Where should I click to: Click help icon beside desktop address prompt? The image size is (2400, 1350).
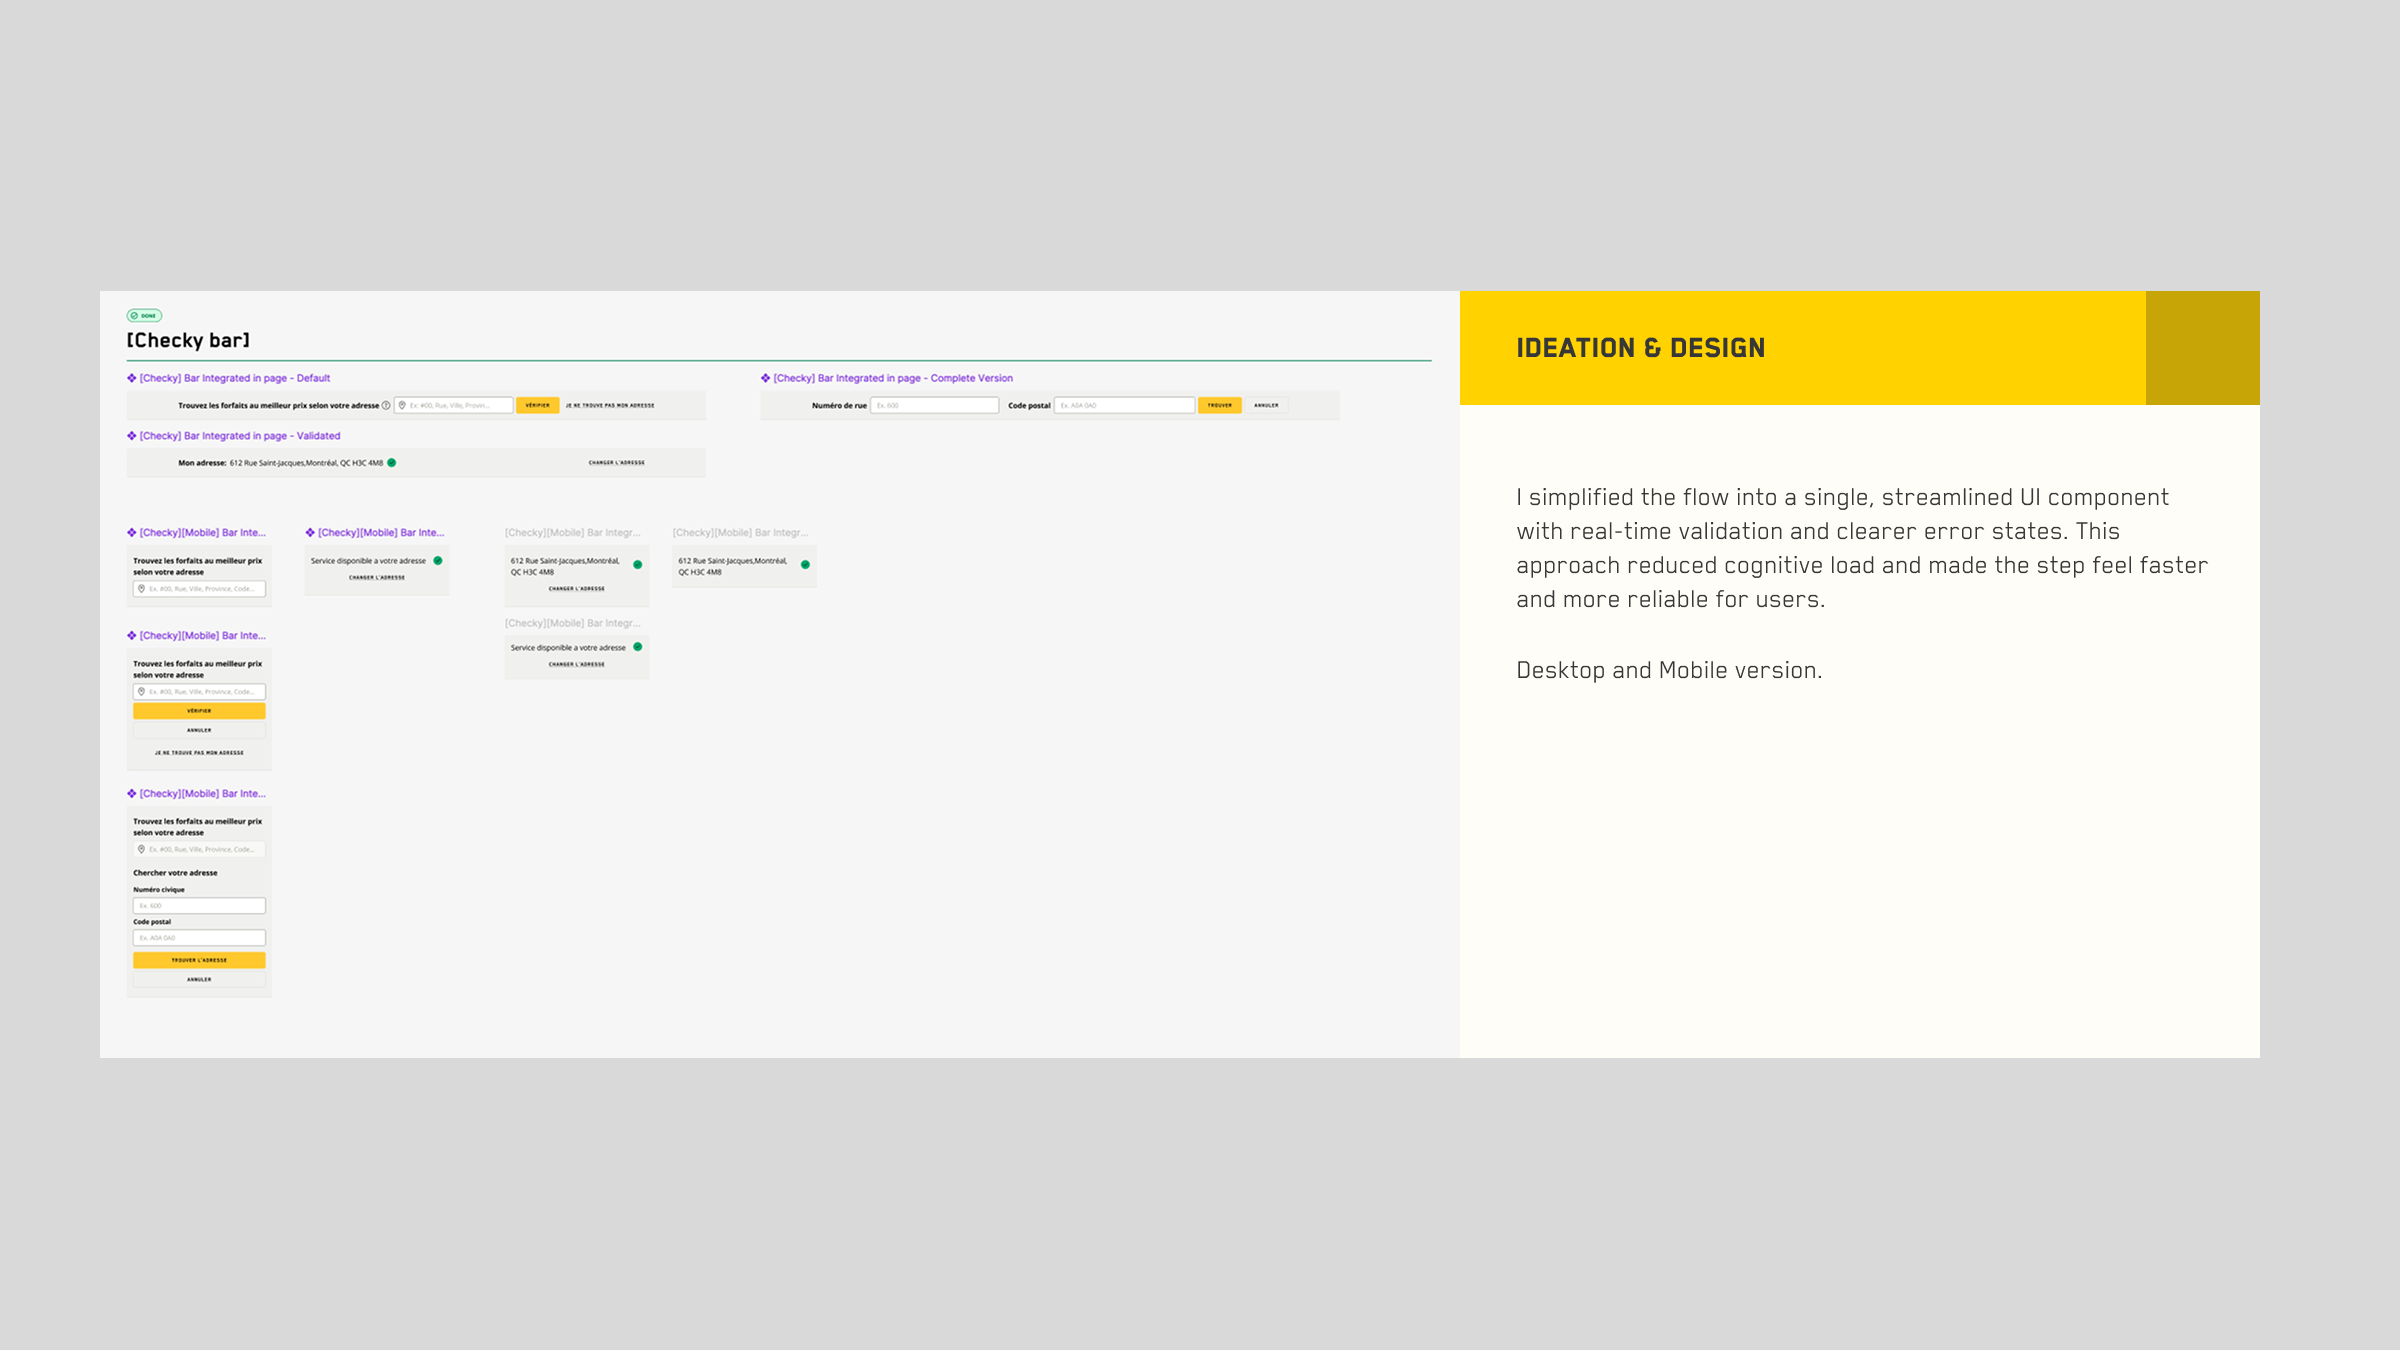[386, 405]
